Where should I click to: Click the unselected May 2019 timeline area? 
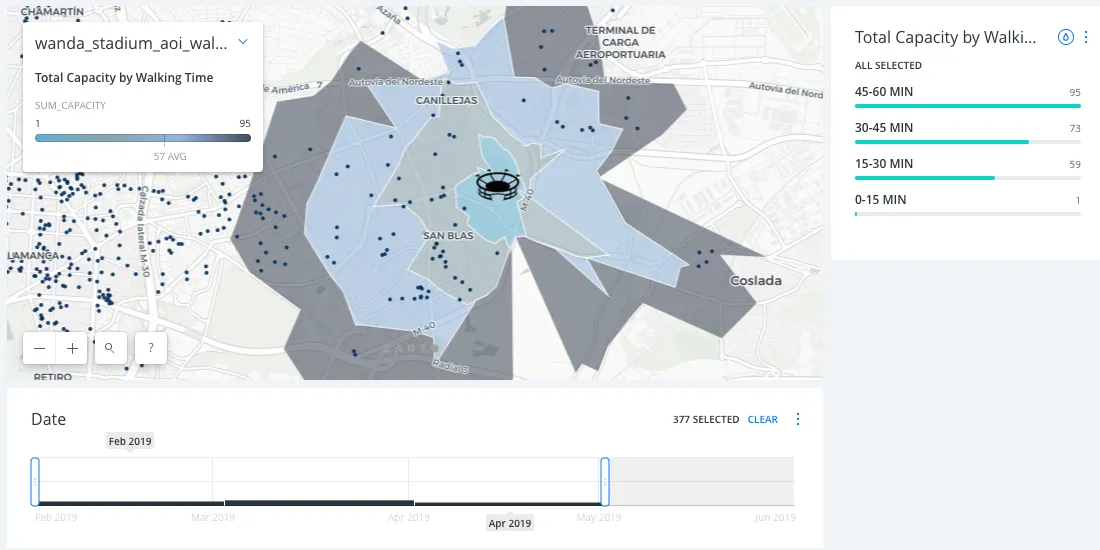coord(700,481)
